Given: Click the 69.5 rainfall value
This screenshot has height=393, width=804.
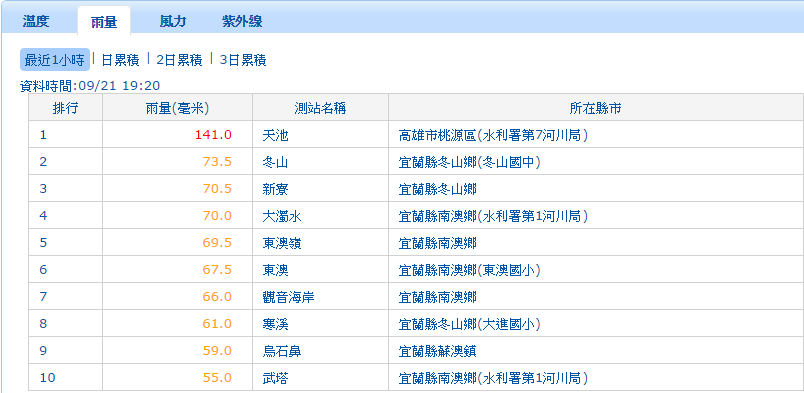Looking at the screenshot, I should click(x=218, y=243).
